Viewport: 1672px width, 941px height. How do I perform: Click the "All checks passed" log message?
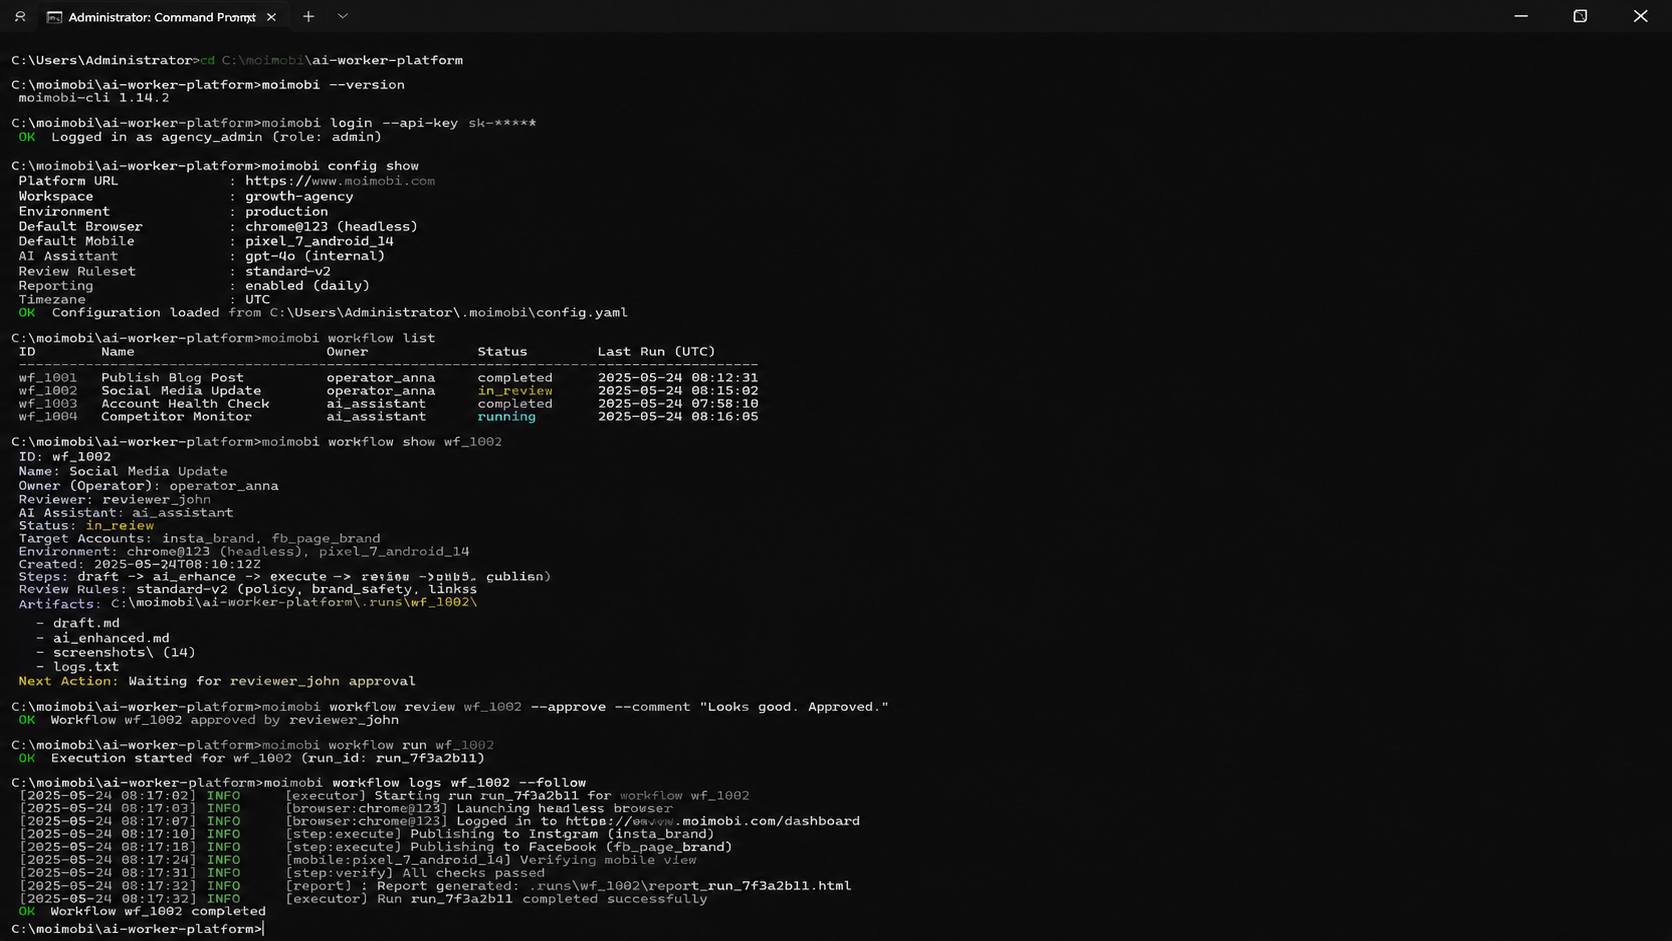(473, 873)
